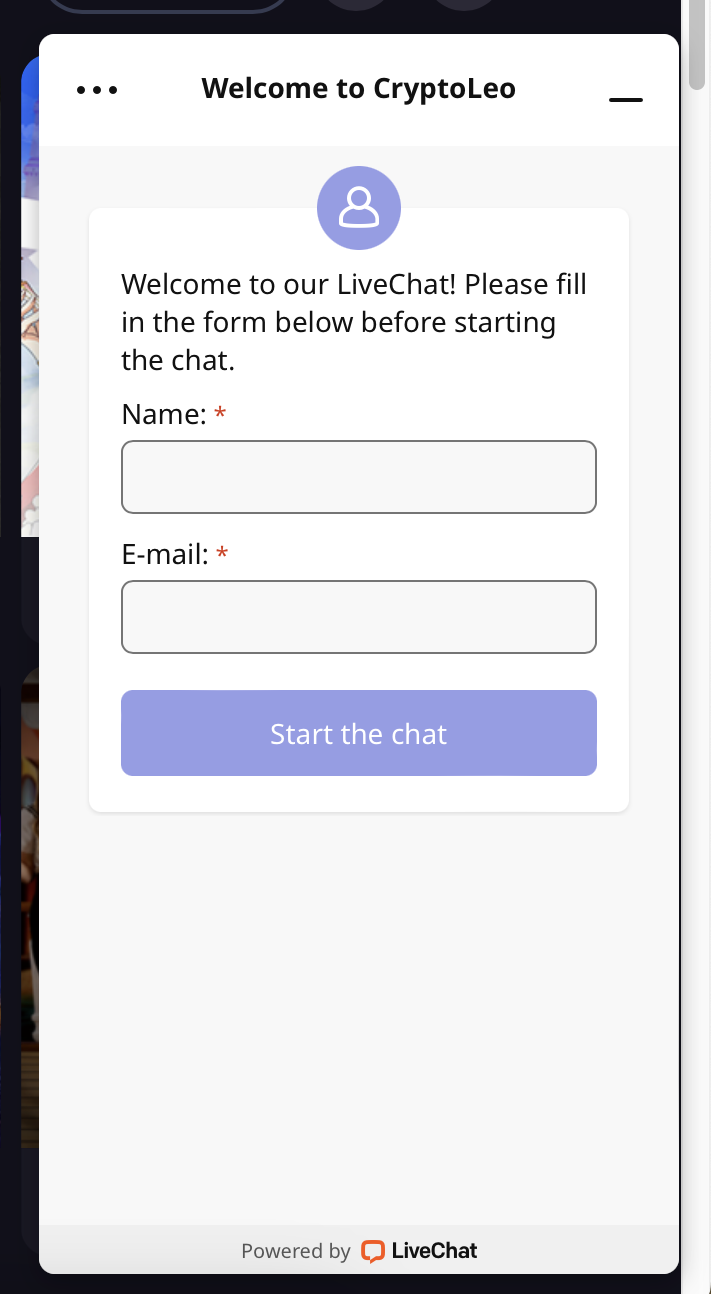Click the 'Welcome to CryptoLeo' header title
This screenshot has height=1294, width=711.
pos(358,89)
